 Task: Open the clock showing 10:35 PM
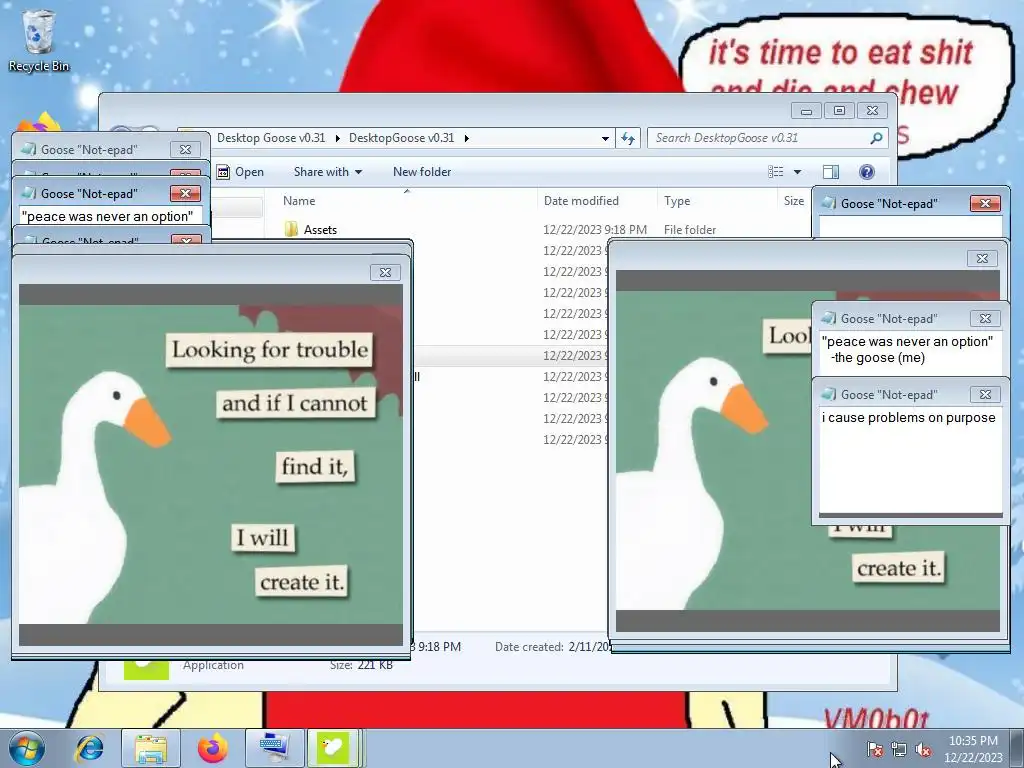tap(973, 749)
